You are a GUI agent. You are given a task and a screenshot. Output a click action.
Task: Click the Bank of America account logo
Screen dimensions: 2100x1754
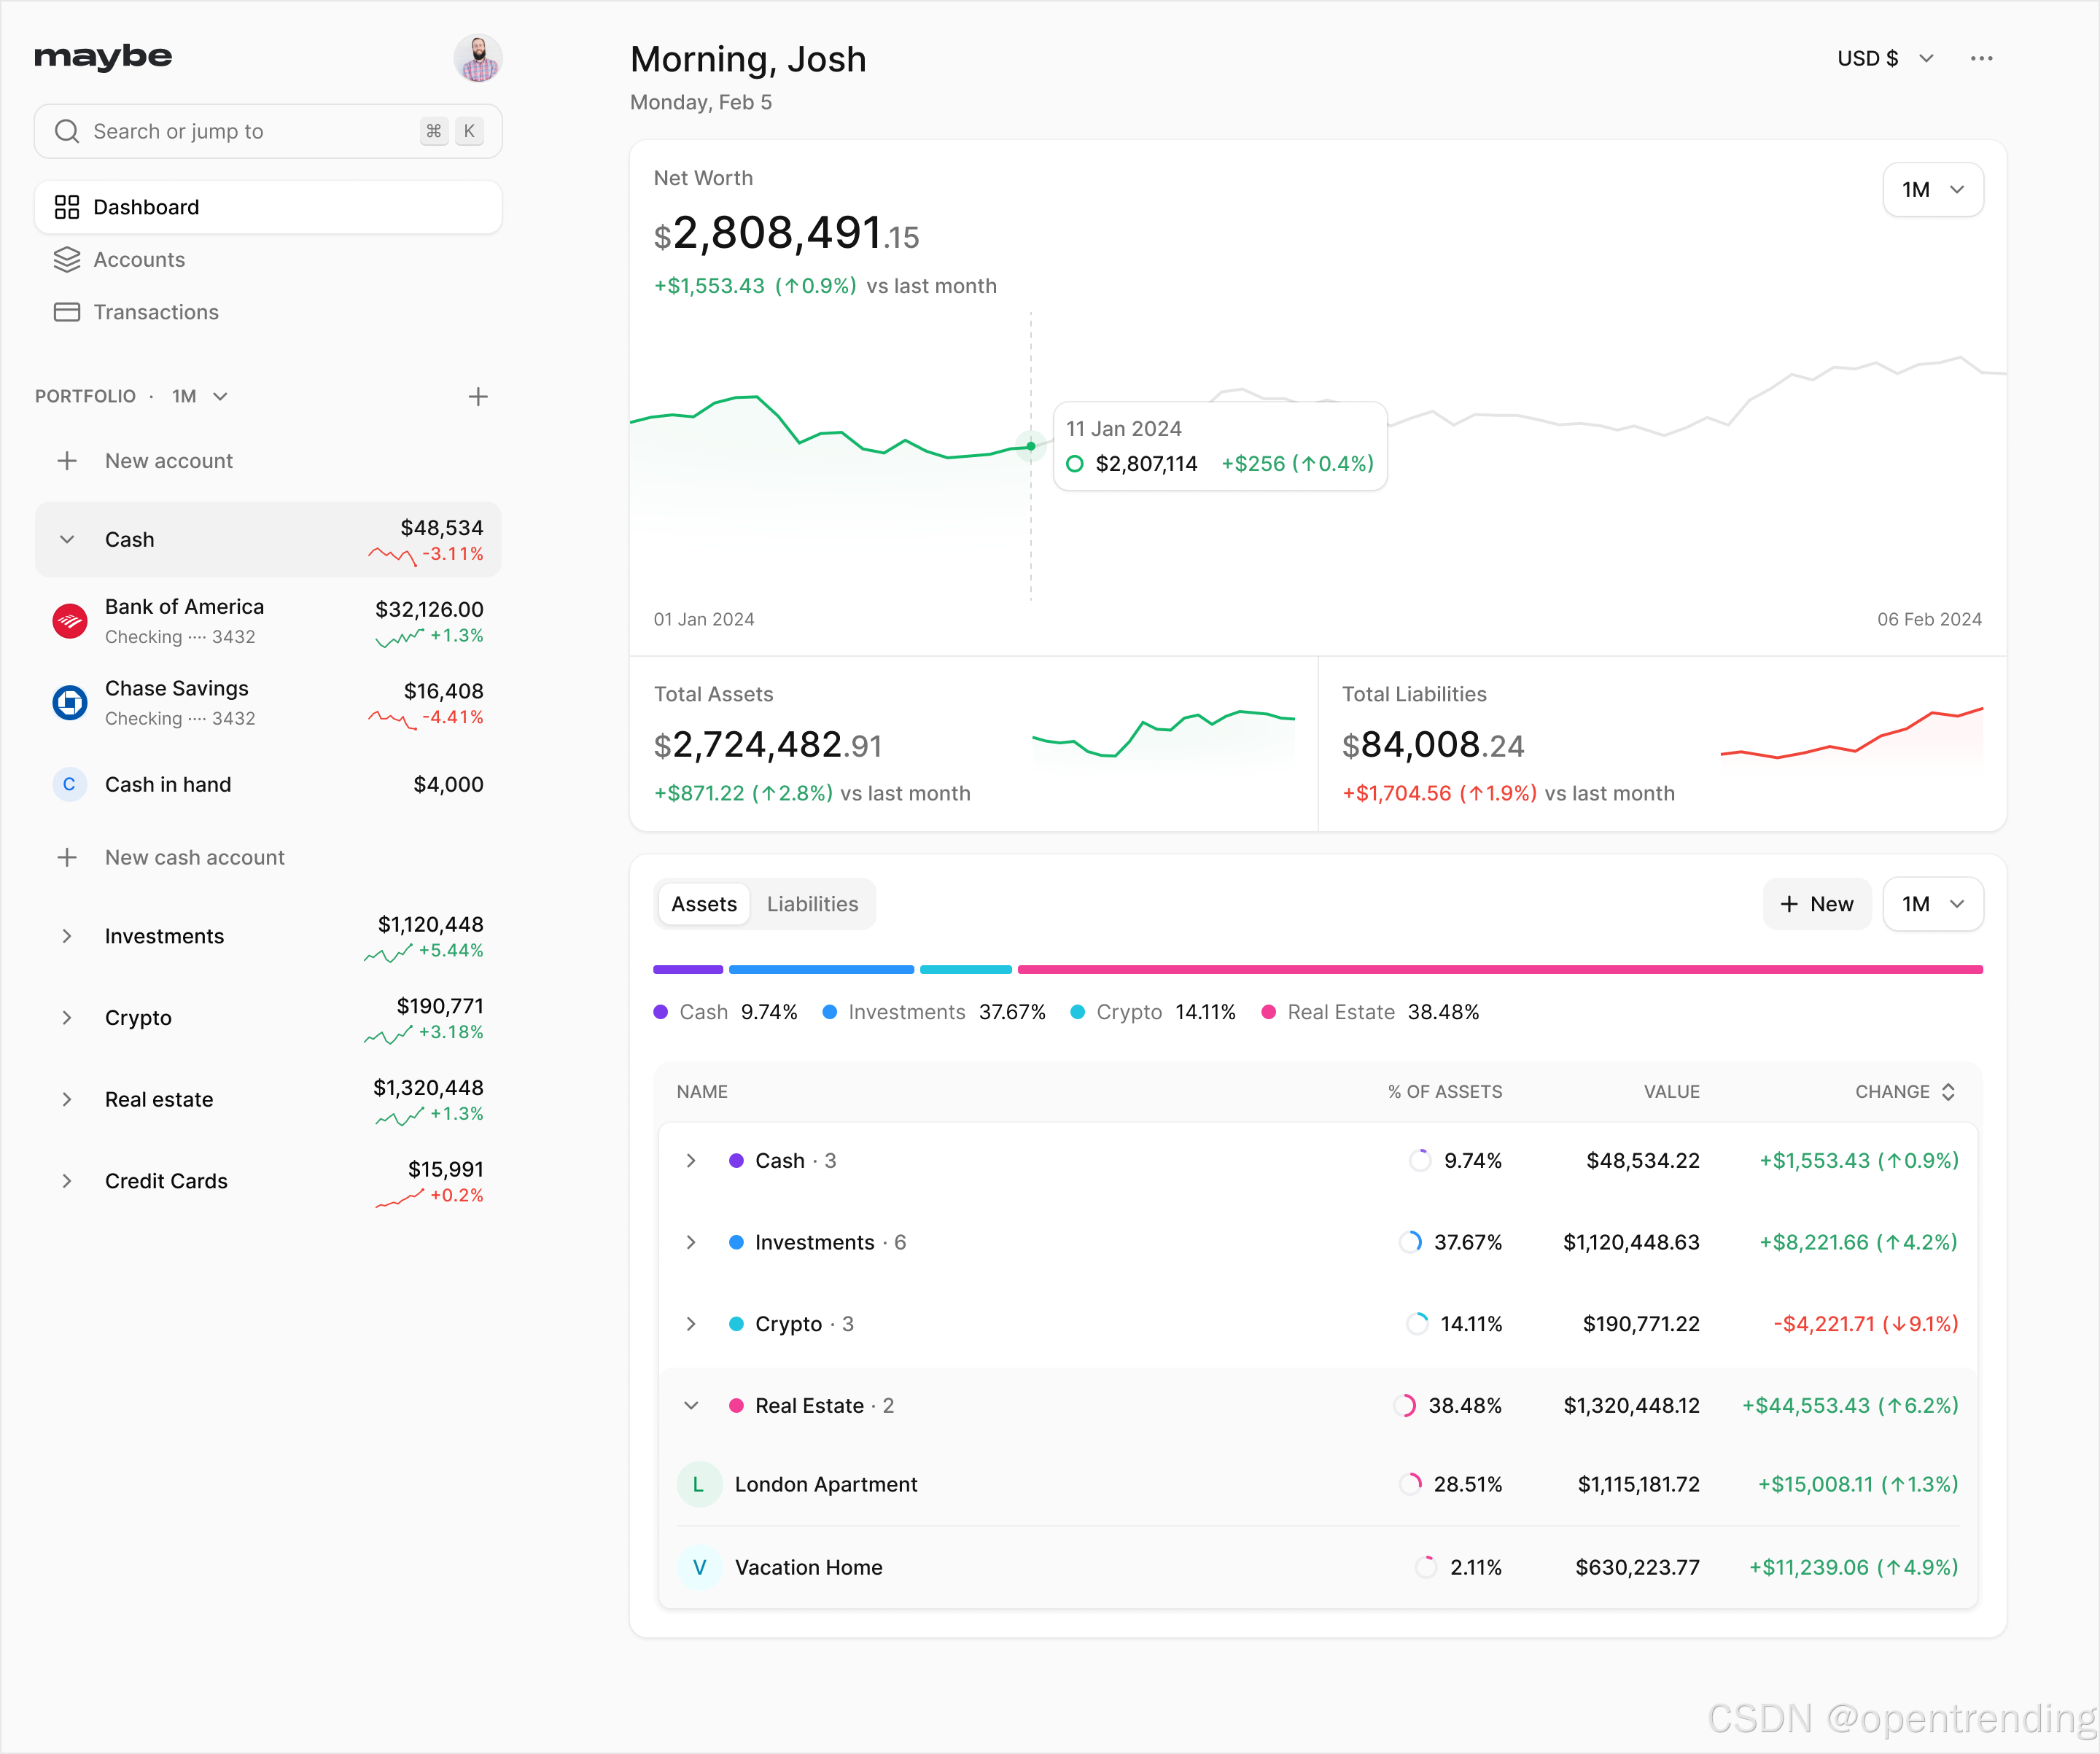tap(69, 621)
